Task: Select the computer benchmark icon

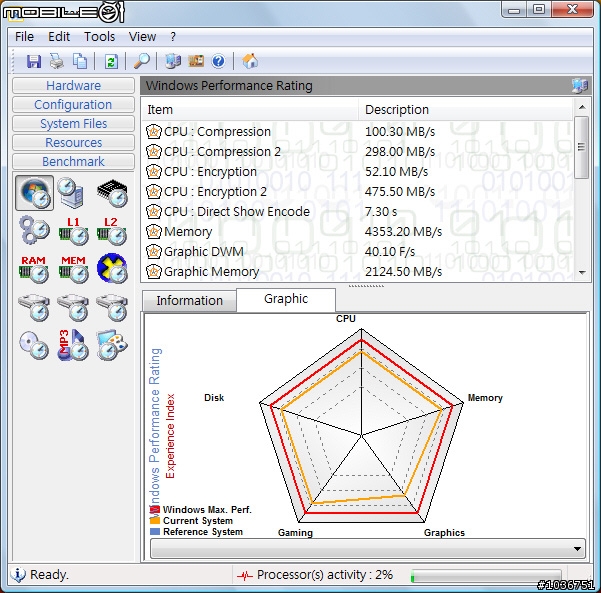Action: click(72, 193)
